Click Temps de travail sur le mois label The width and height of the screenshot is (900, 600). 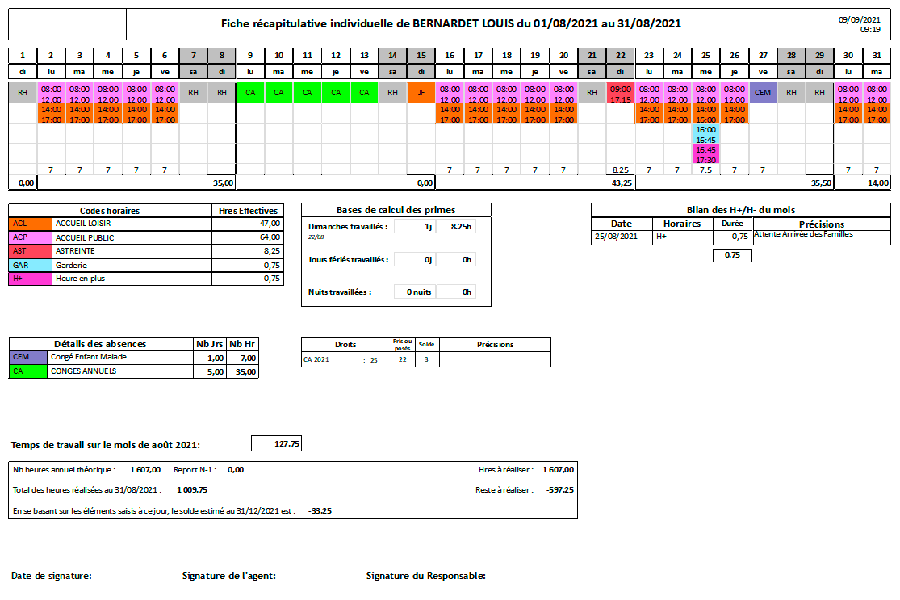tap(105, 444)
